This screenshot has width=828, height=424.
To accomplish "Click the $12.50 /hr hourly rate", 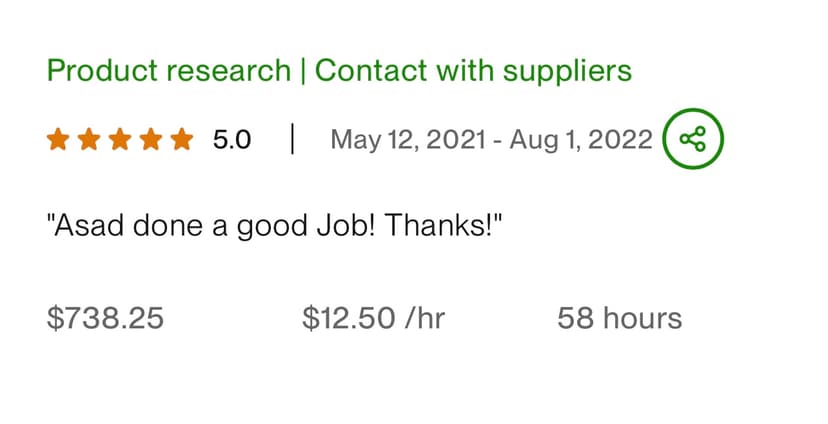I will pyautogui.click(x=373, y=318).
